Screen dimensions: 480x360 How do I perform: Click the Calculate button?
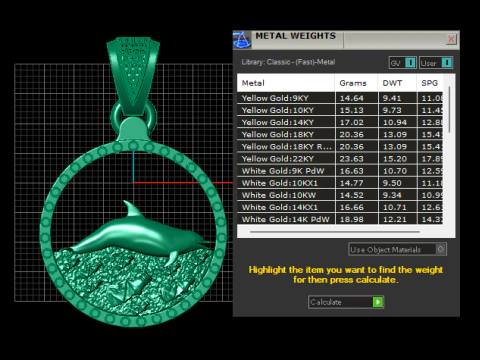(346, 302)
